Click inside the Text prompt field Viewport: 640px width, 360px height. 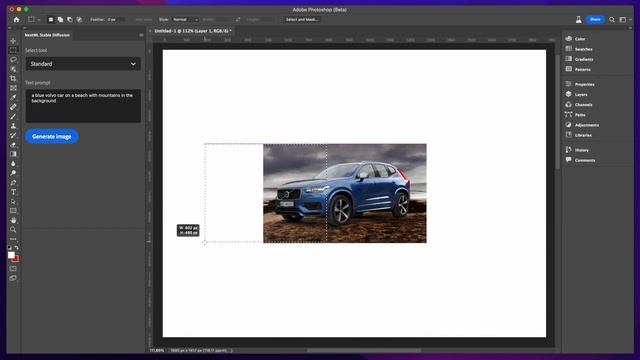click(83, 106)
